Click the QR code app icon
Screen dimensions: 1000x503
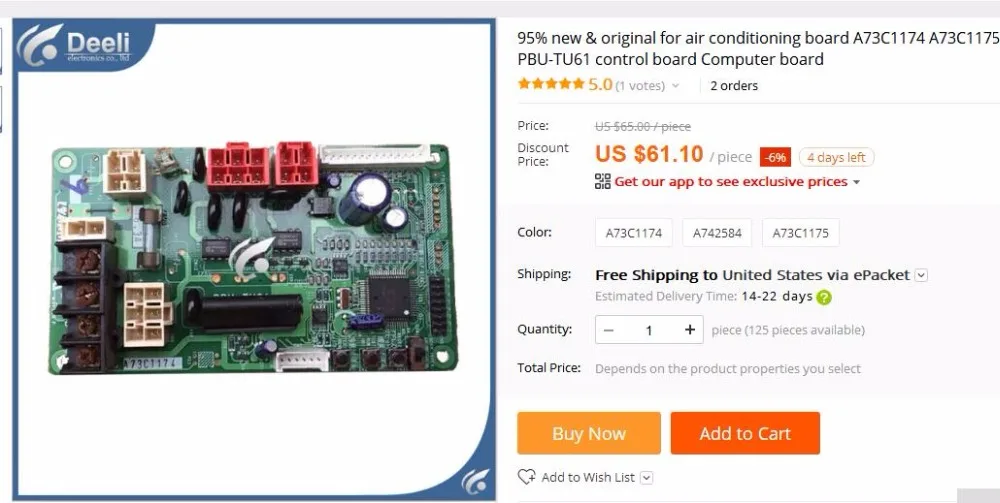(x=603, y=182)
